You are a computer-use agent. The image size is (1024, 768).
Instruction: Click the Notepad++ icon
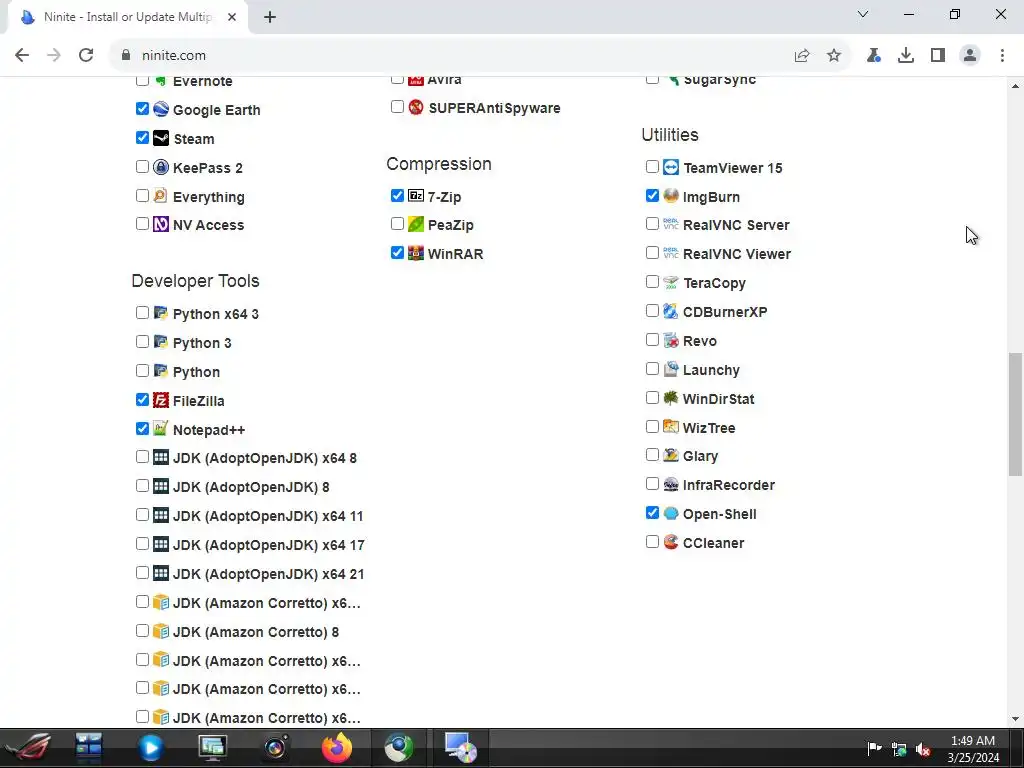(161, 429)
